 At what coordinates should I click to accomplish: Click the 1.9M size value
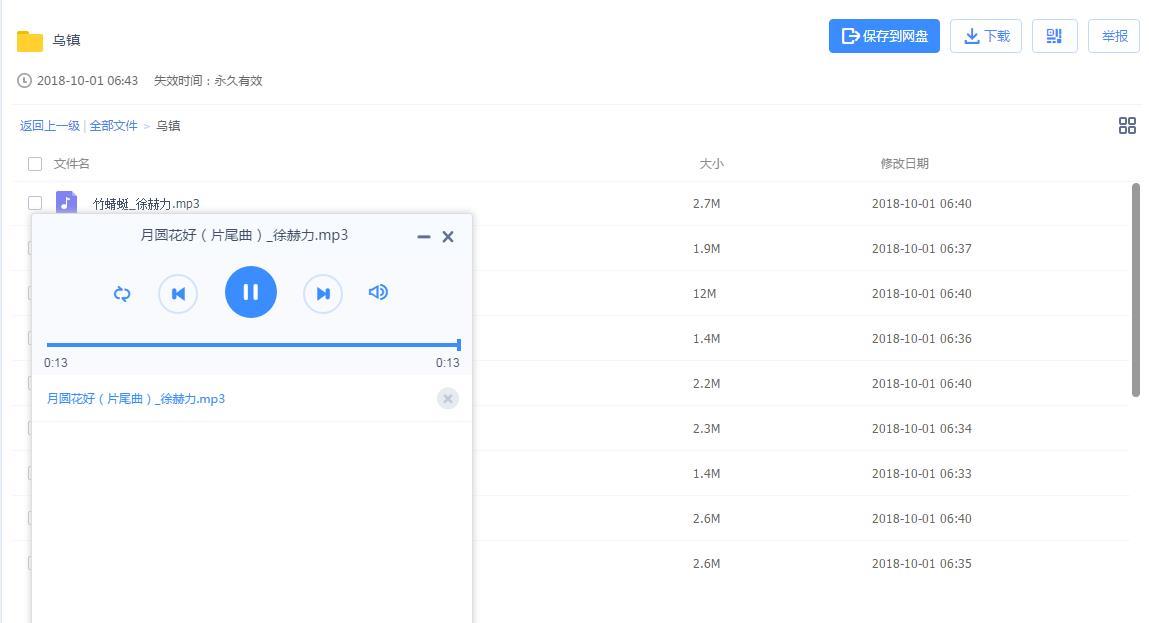[706, 248]
